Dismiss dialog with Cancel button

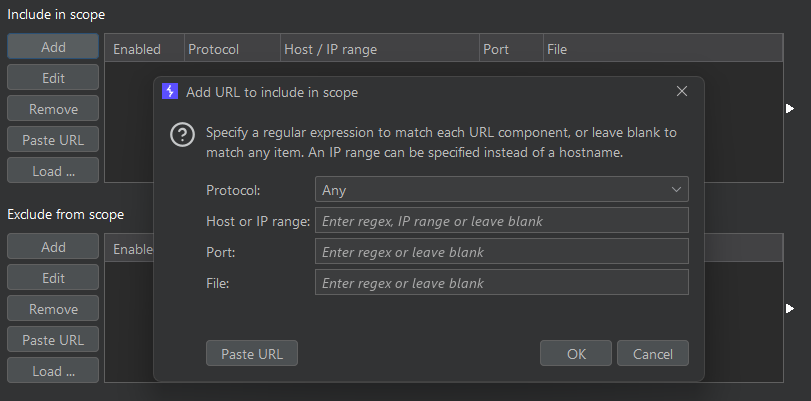[x=653, y=353]
